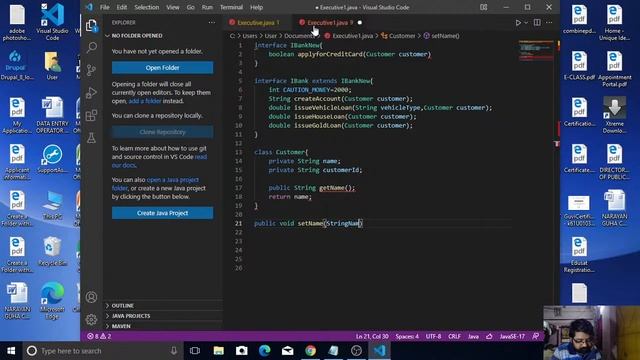This screenshot has width=640, height=360.
Task: Open Task View on taskbar
Action: pos(195,351)
